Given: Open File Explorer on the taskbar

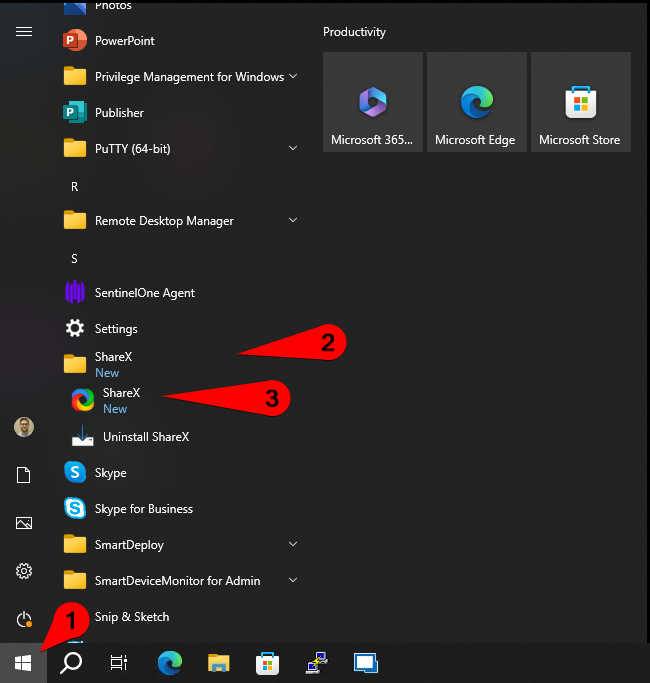Looking at the screenshot, I should pos(219,663).
